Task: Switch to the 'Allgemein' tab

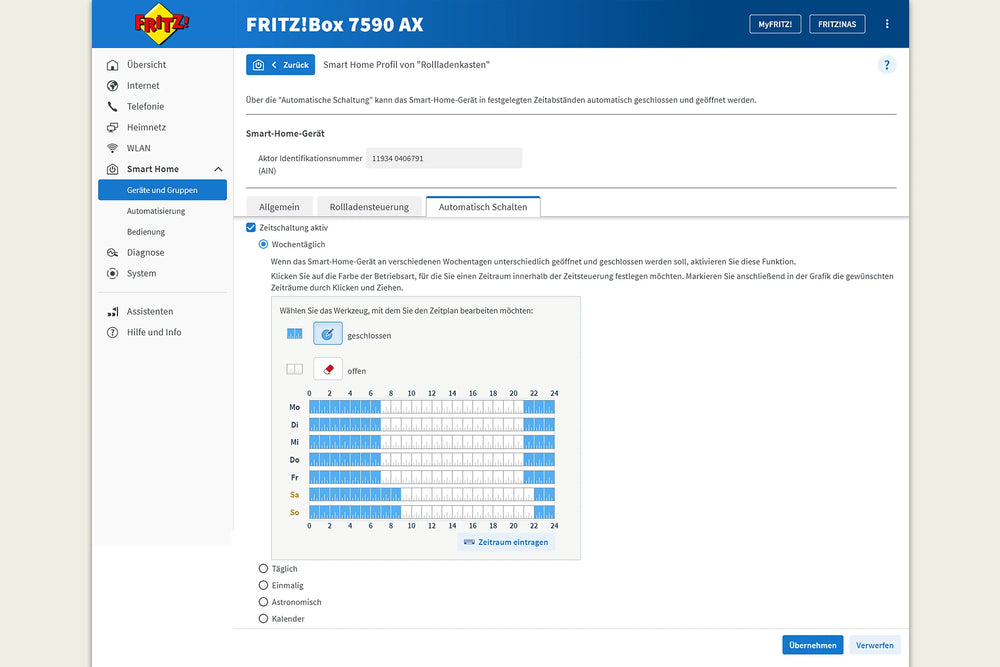Action: click(x=279, y=207)
